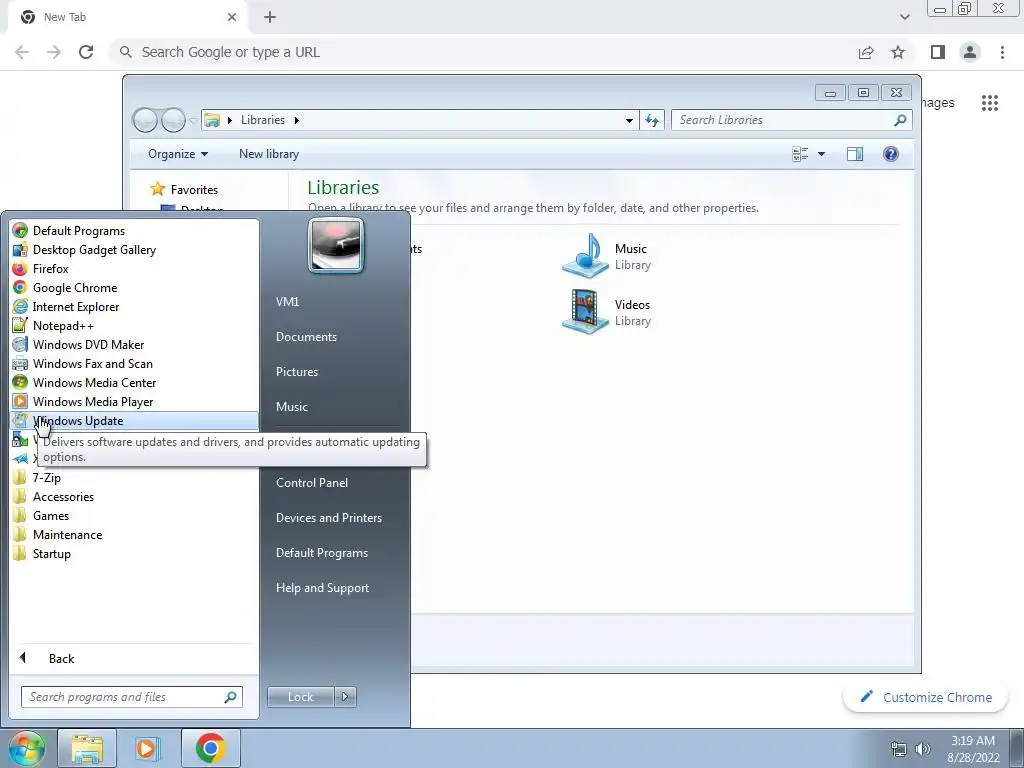Open Pictures from the Start menu
1024x768 pixels.
(296, 372)
